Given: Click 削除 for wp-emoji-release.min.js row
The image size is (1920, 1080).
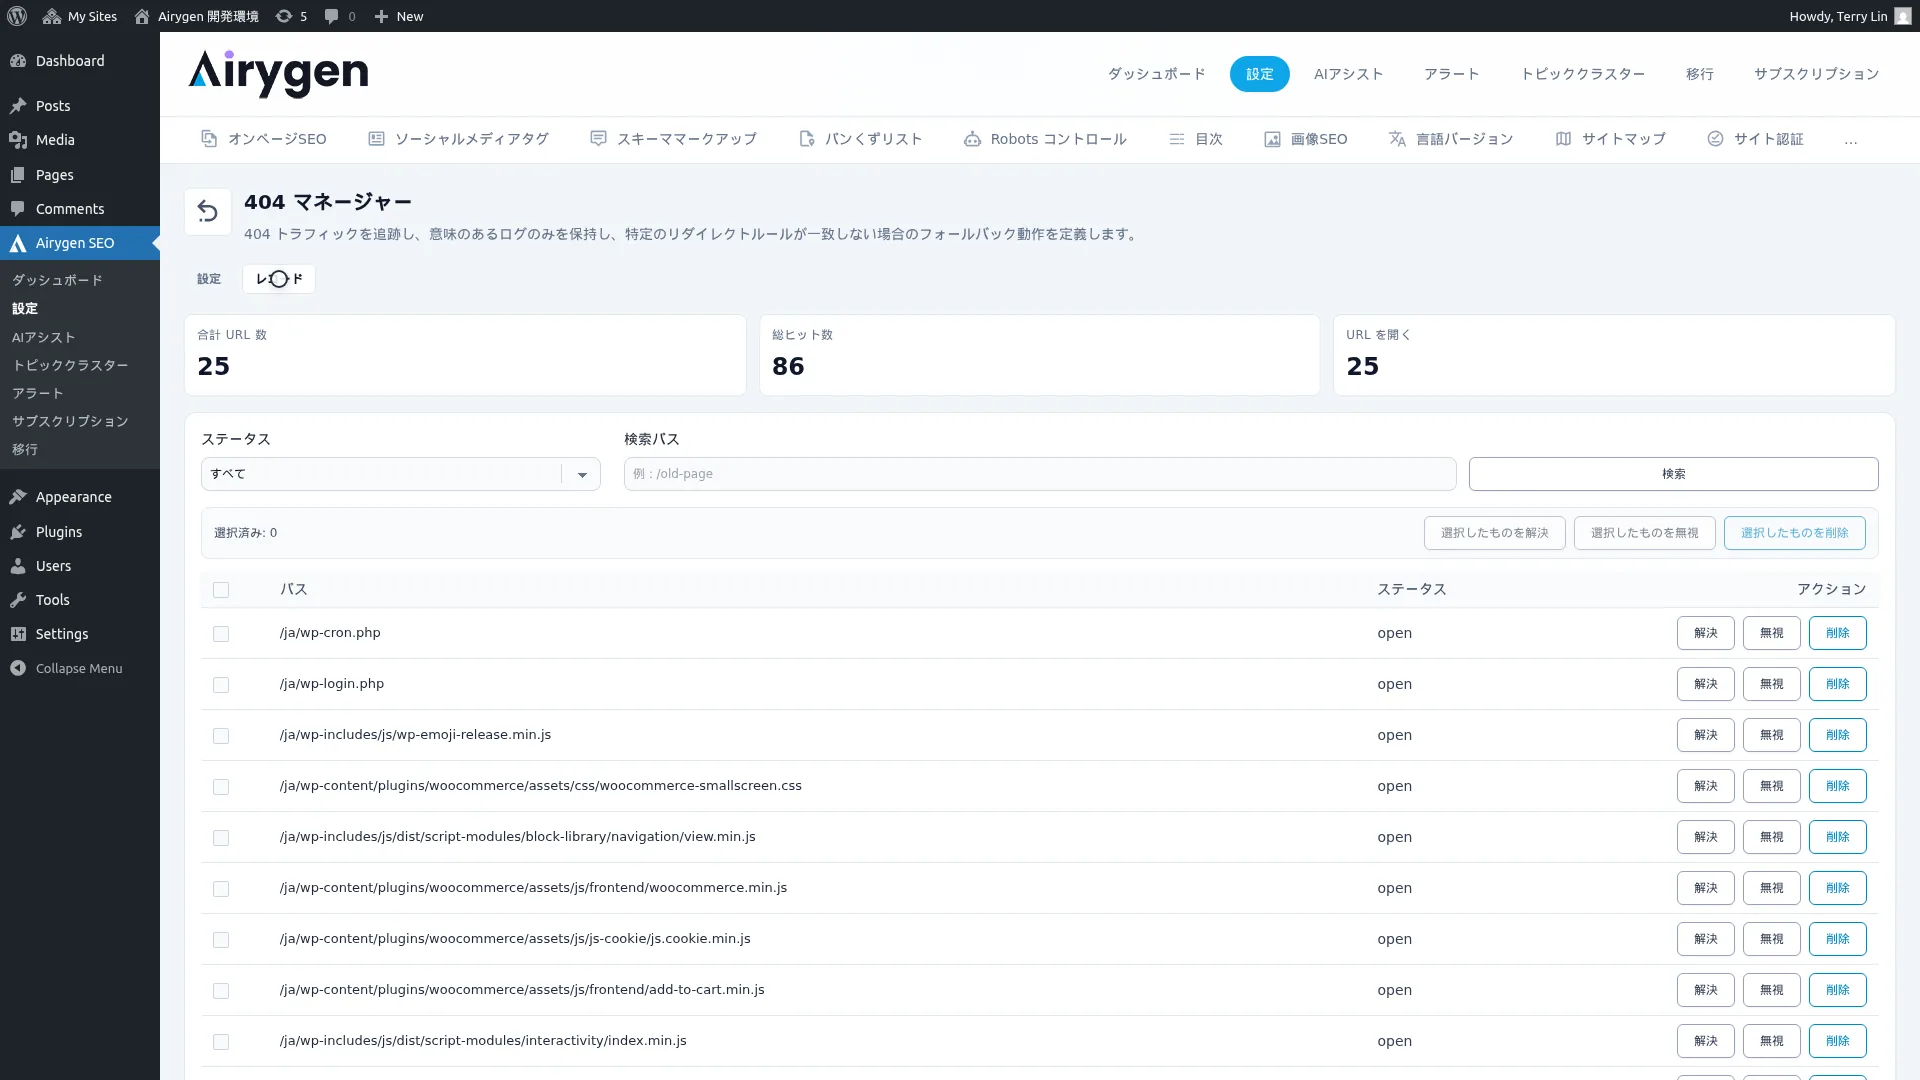Looking at the screenshot, I should (1837, 735).
